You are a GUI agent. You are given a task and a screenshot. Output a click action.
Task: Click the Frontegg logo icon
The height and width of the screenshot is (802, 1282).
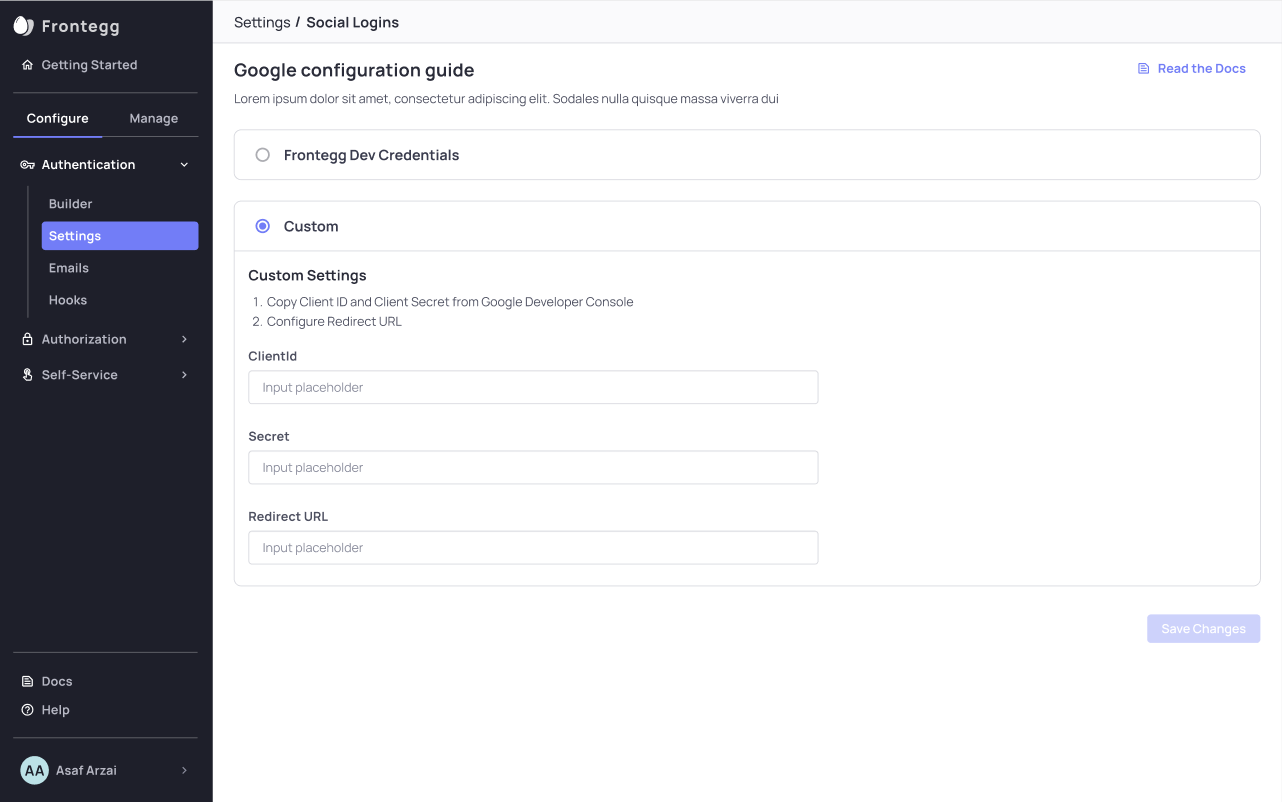23,26
